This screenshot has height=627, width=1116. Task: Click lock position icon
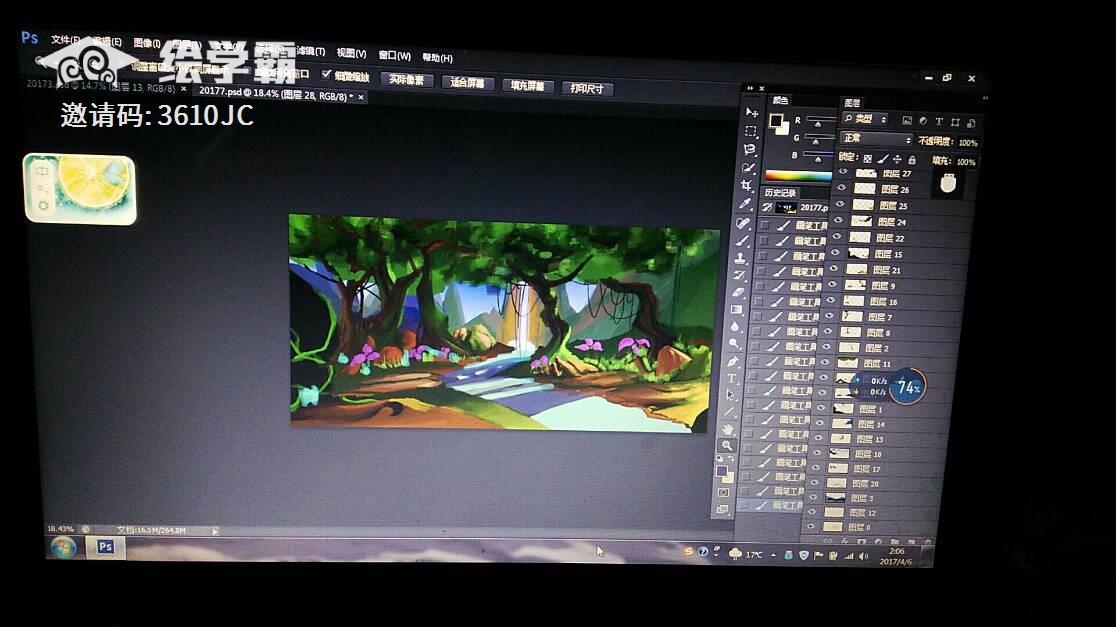(897, 159)
